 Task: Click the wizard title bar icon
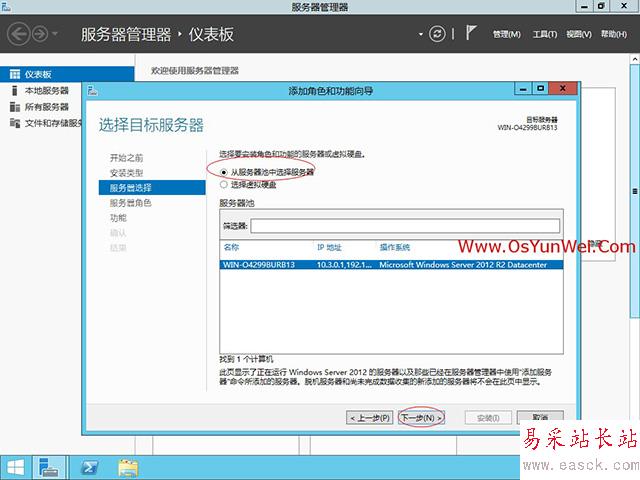click(93, 91)
